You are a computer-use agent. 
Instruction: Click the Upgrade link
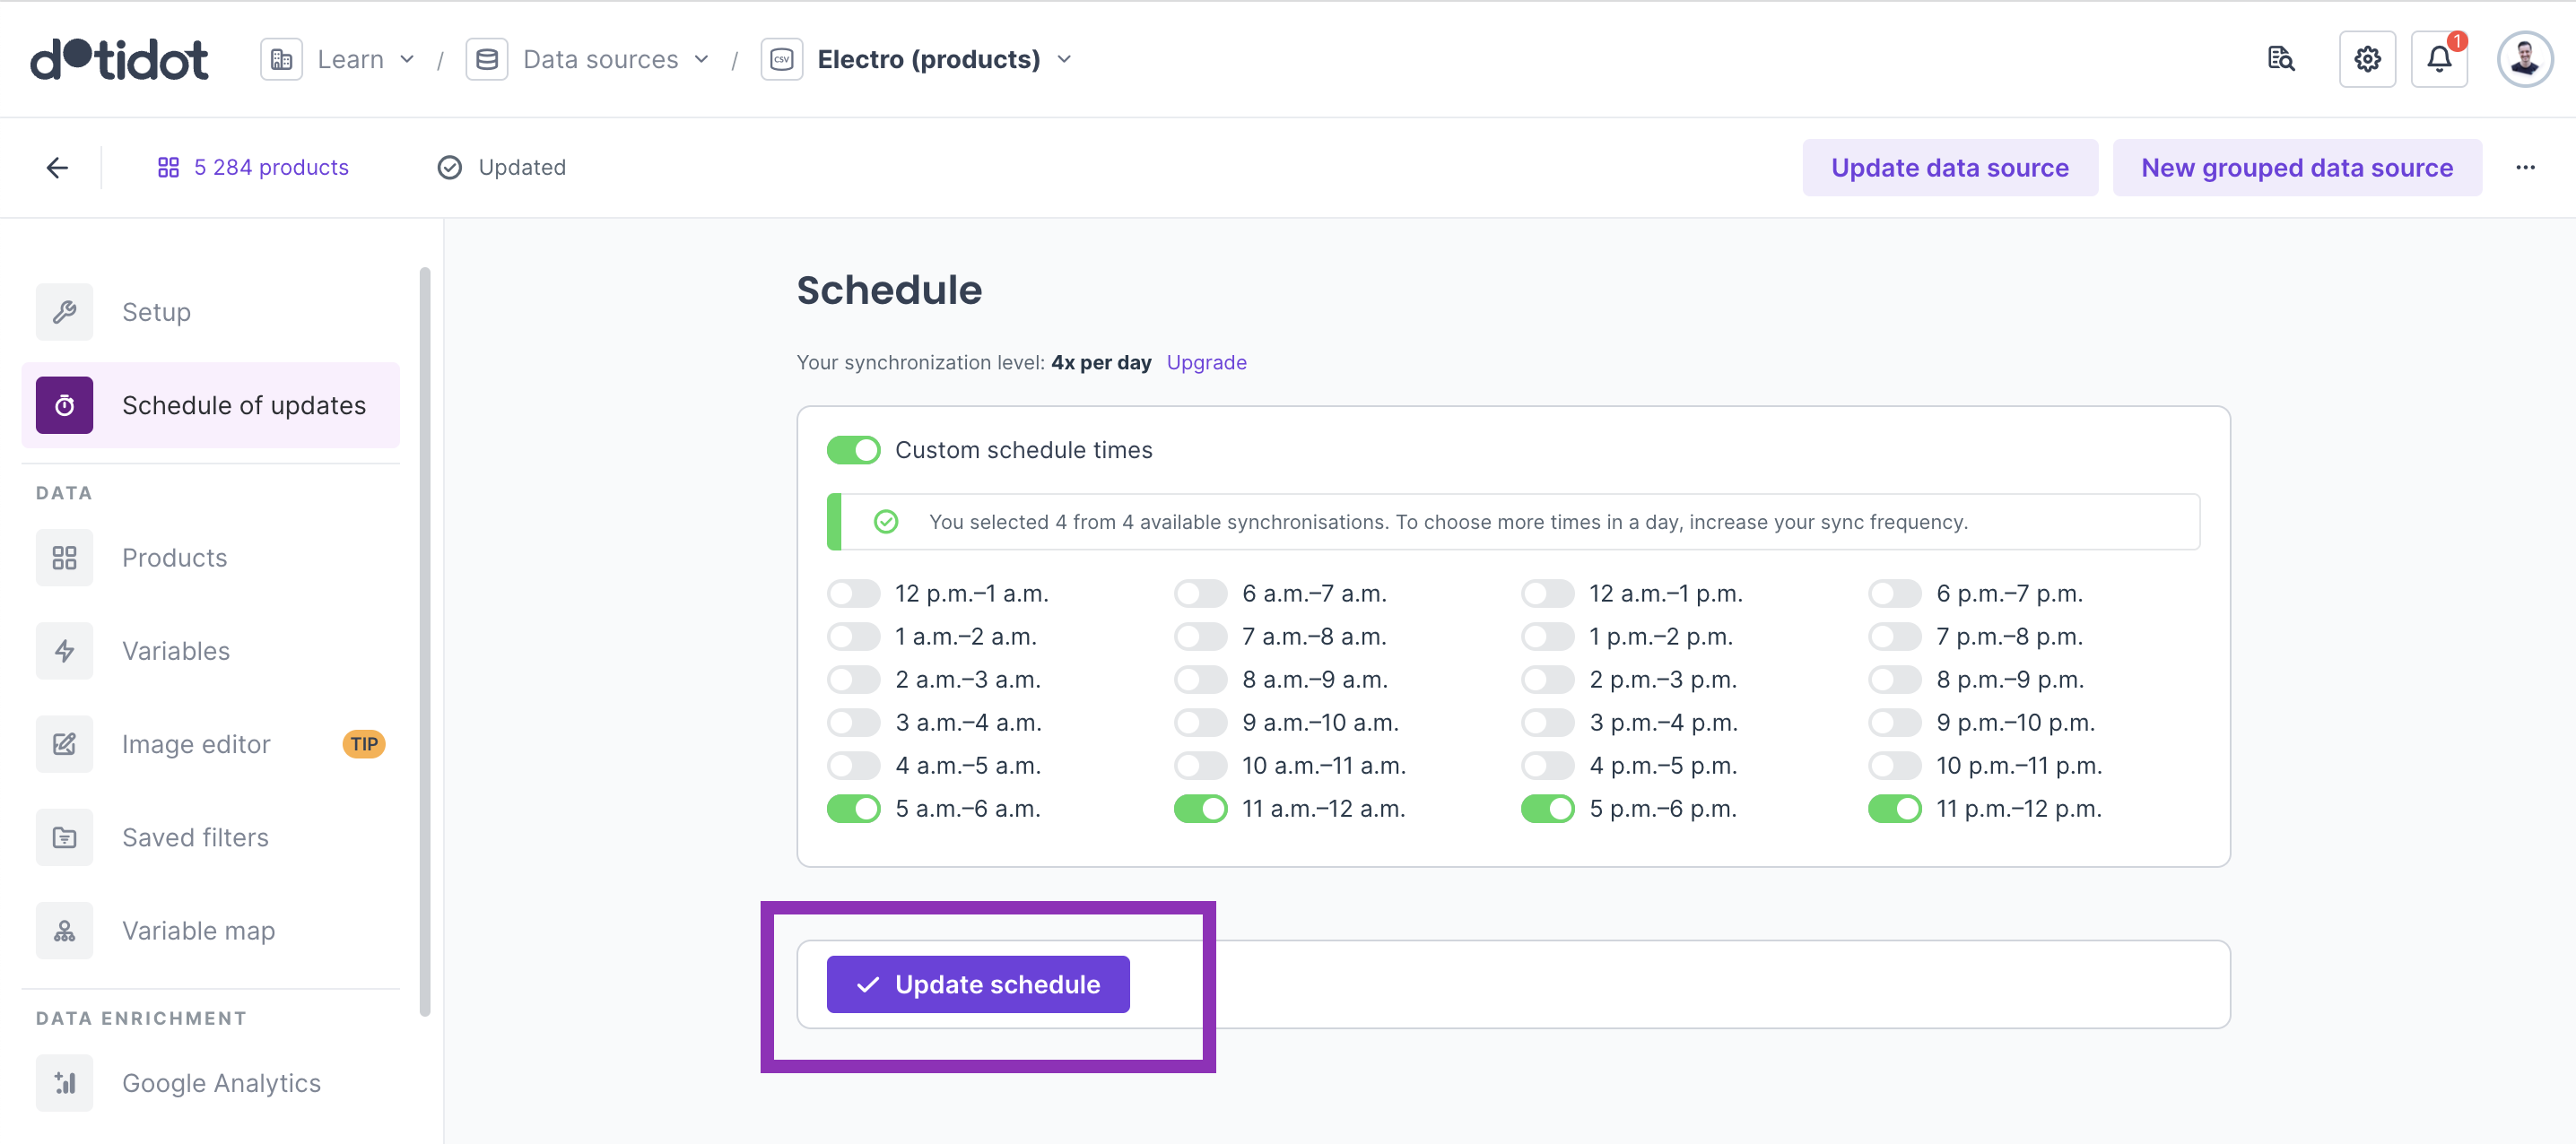1206,362
